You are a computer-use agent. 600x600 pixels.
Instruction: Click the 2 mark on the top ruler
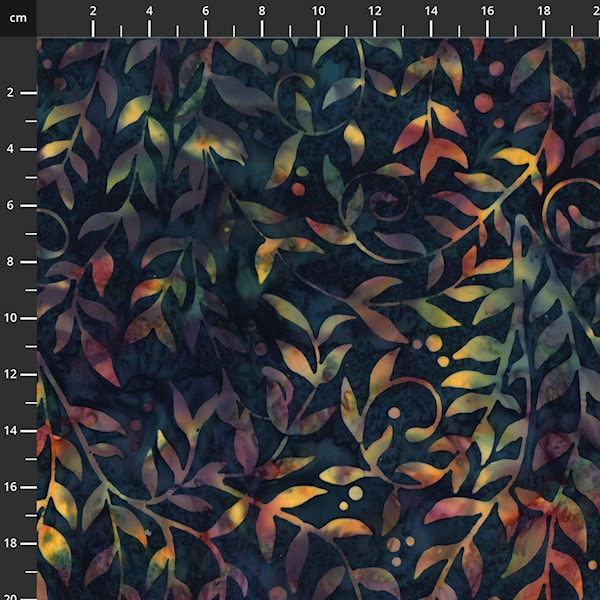93,10
